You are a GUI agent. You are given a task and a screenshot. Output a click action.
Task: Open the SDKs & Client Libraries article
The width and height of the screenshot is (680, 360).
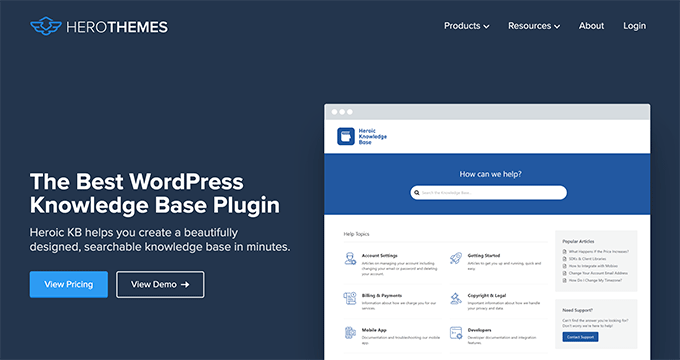[x=588, y=259]
